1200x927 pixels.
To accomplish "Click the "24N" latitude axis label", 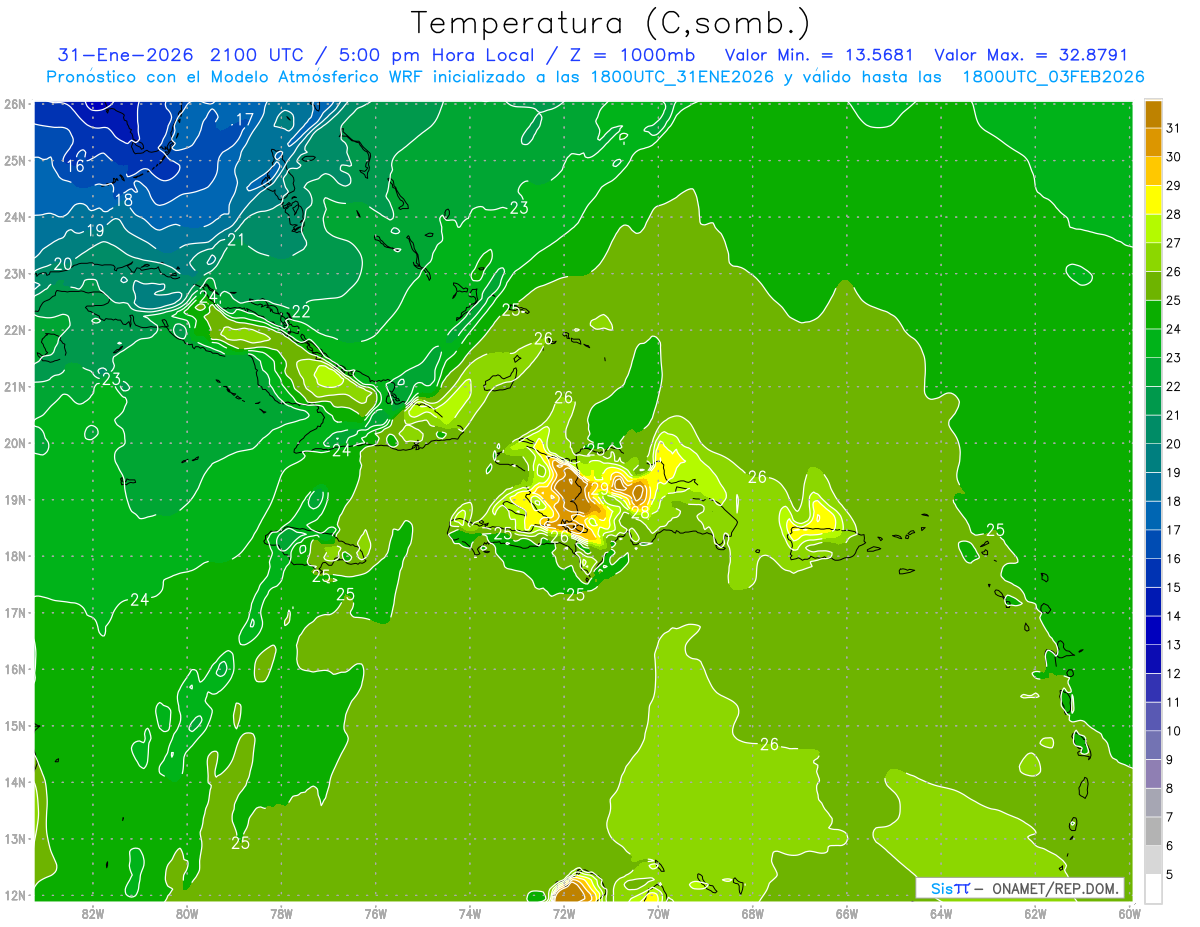I will 14,216.
